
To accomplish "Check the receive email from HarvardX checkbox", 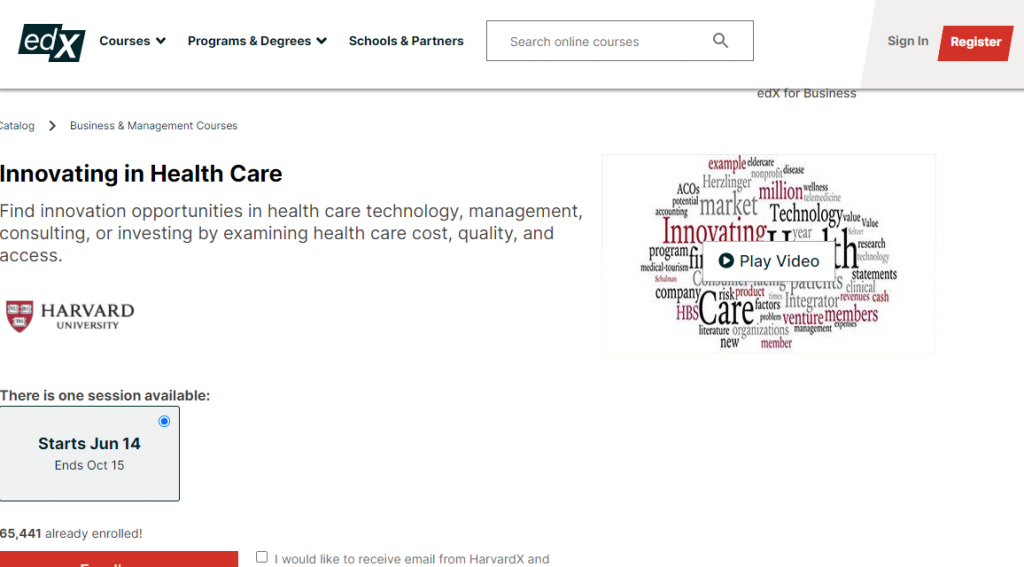I will coord(262,557).
